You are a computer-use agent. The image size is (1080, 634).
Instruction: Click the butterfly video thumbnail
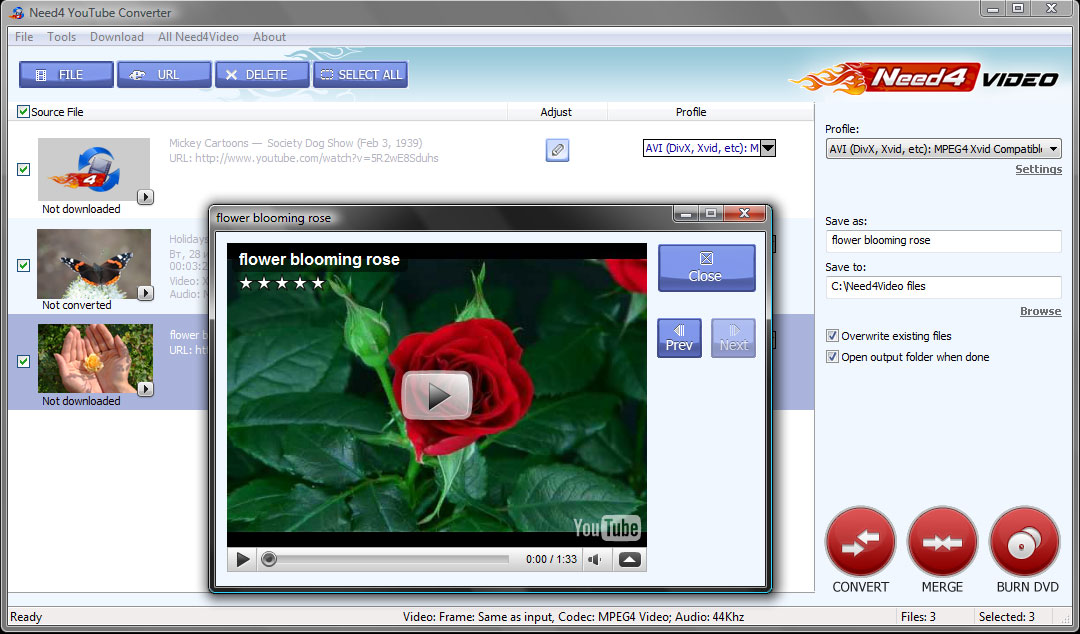tap(94, 264)
